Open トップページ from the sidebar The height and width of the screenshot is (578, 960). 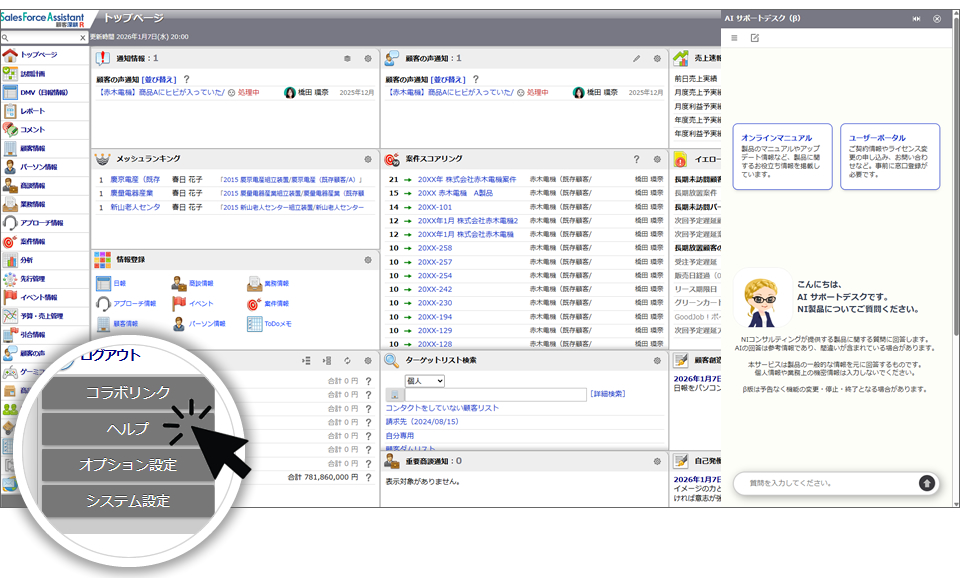tap(38, 55)
